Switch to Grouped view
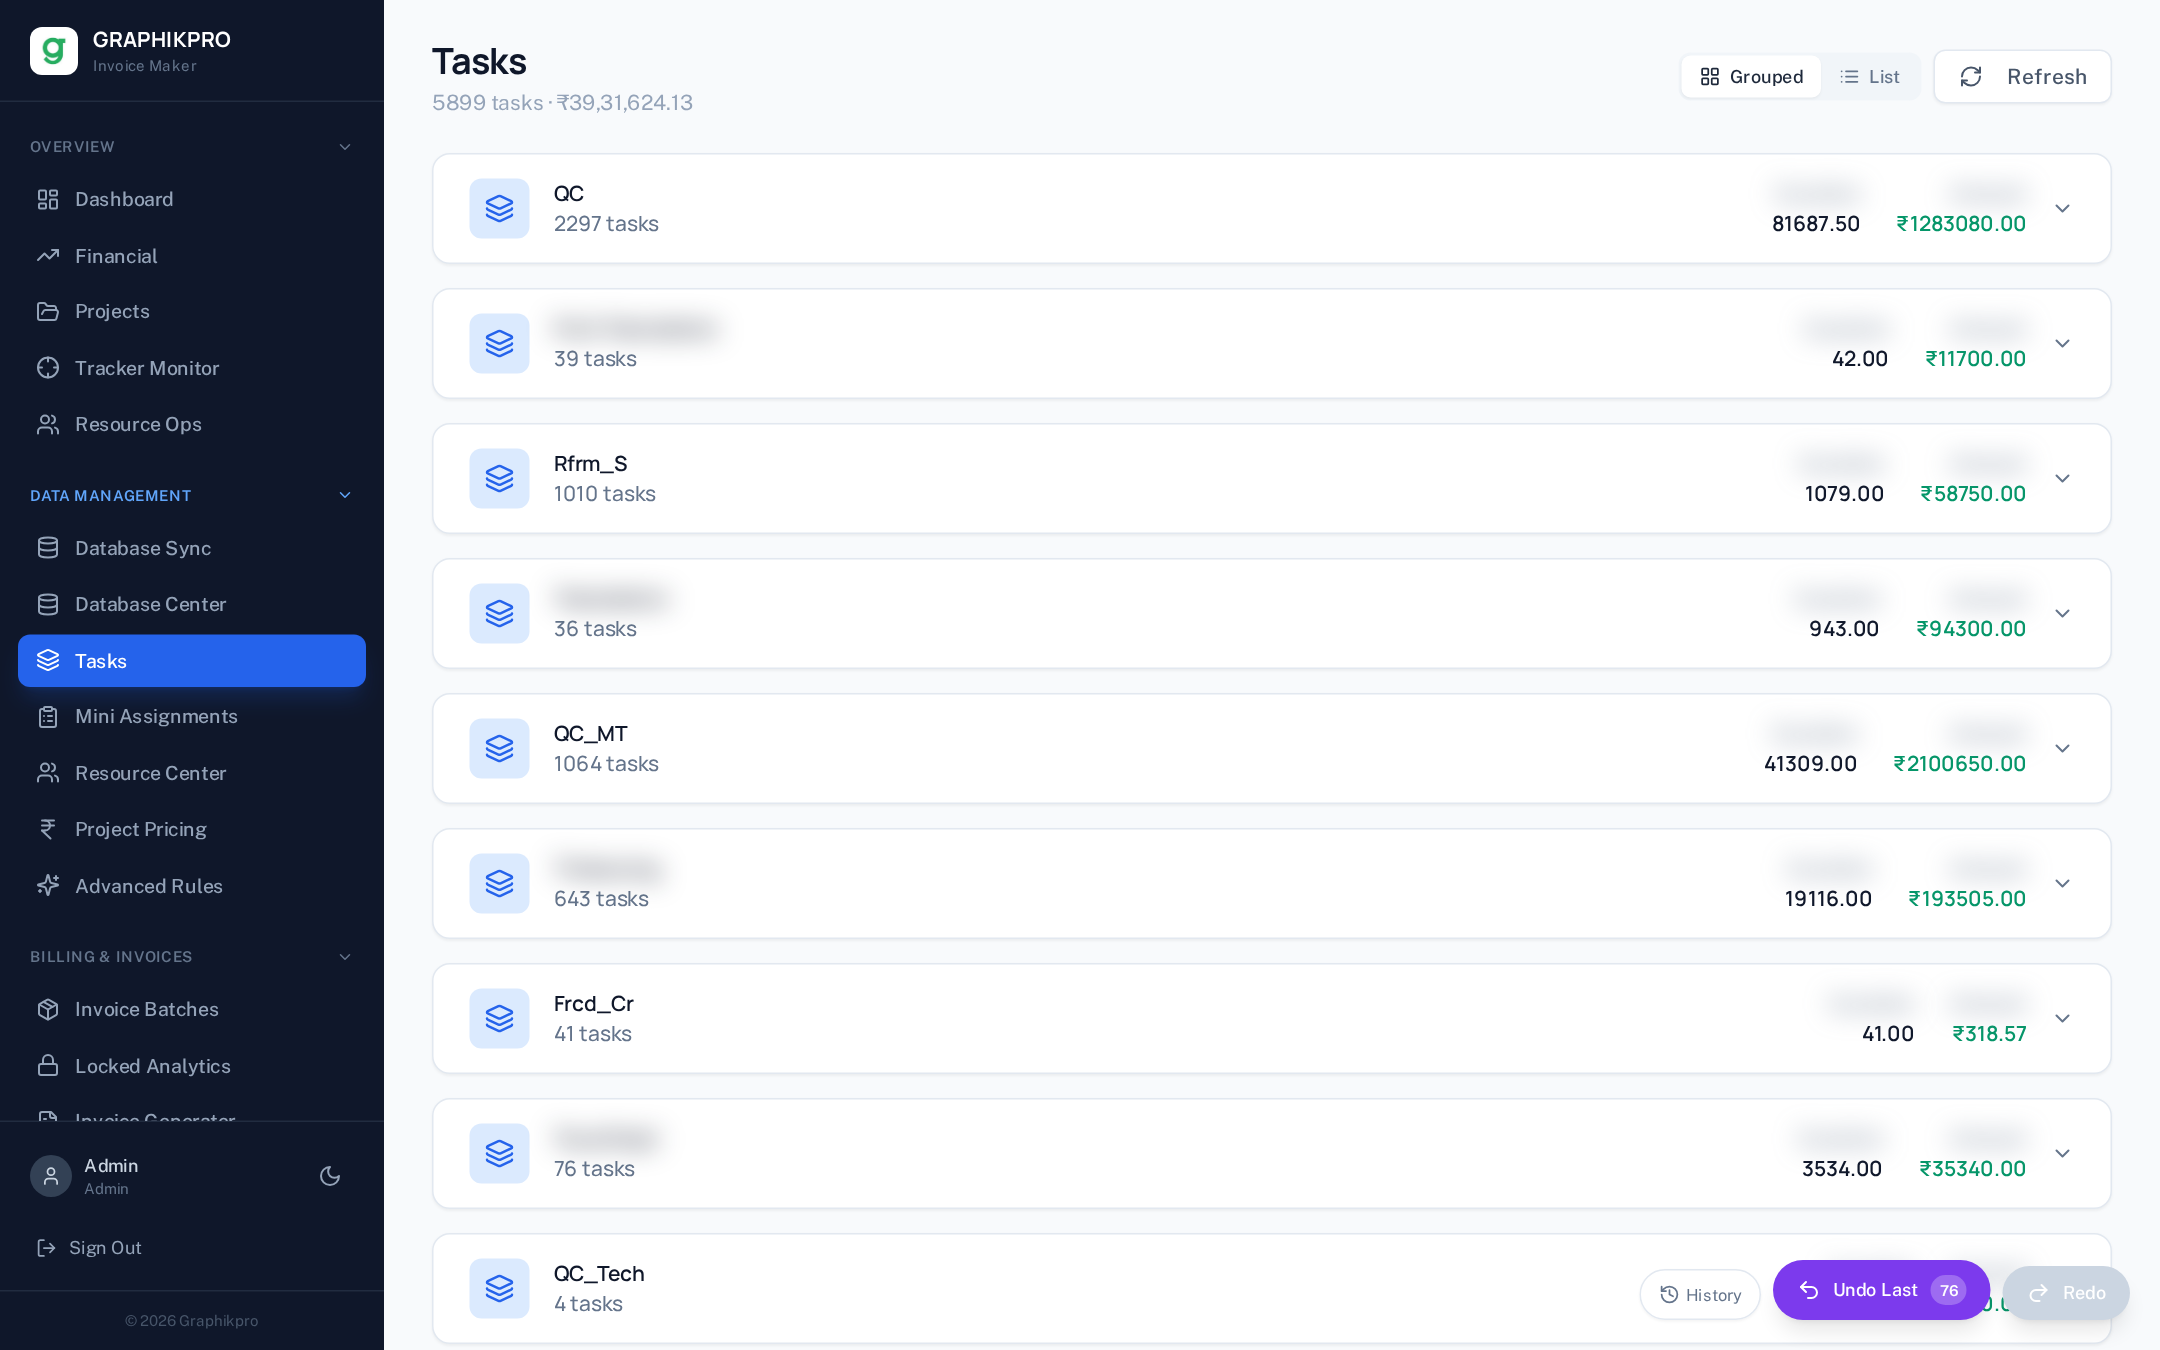This screenshot has height=1350, width=2160. [1751, 77]
